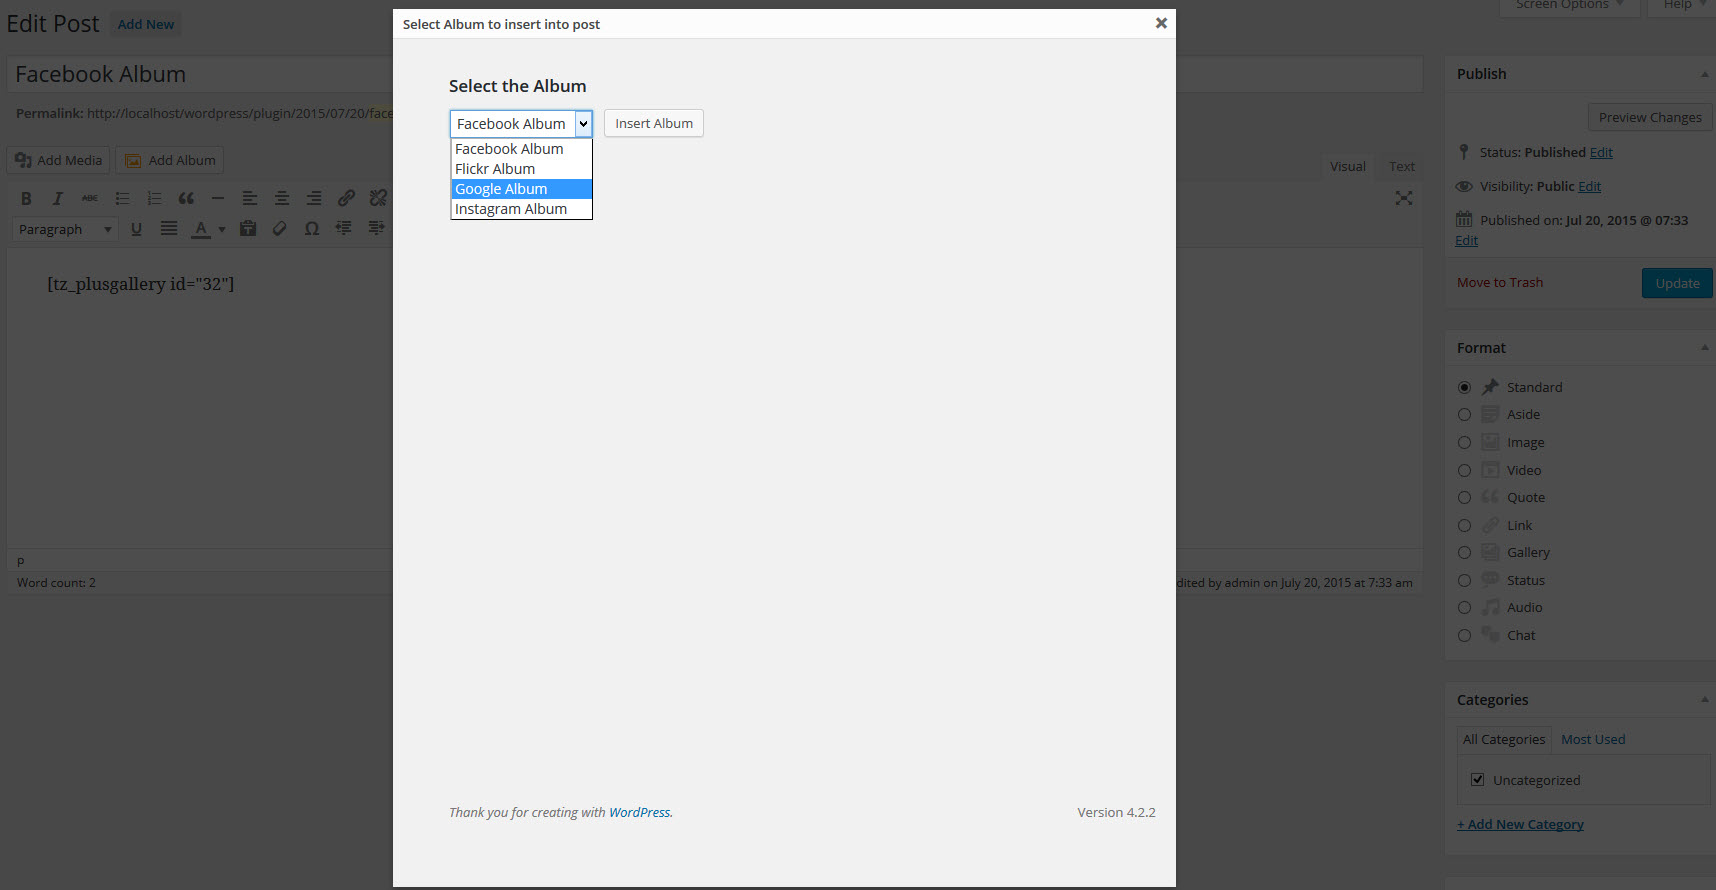1716x890 pixels.
Task: Collapse the Categories panel
Action: click(1704, 699)
